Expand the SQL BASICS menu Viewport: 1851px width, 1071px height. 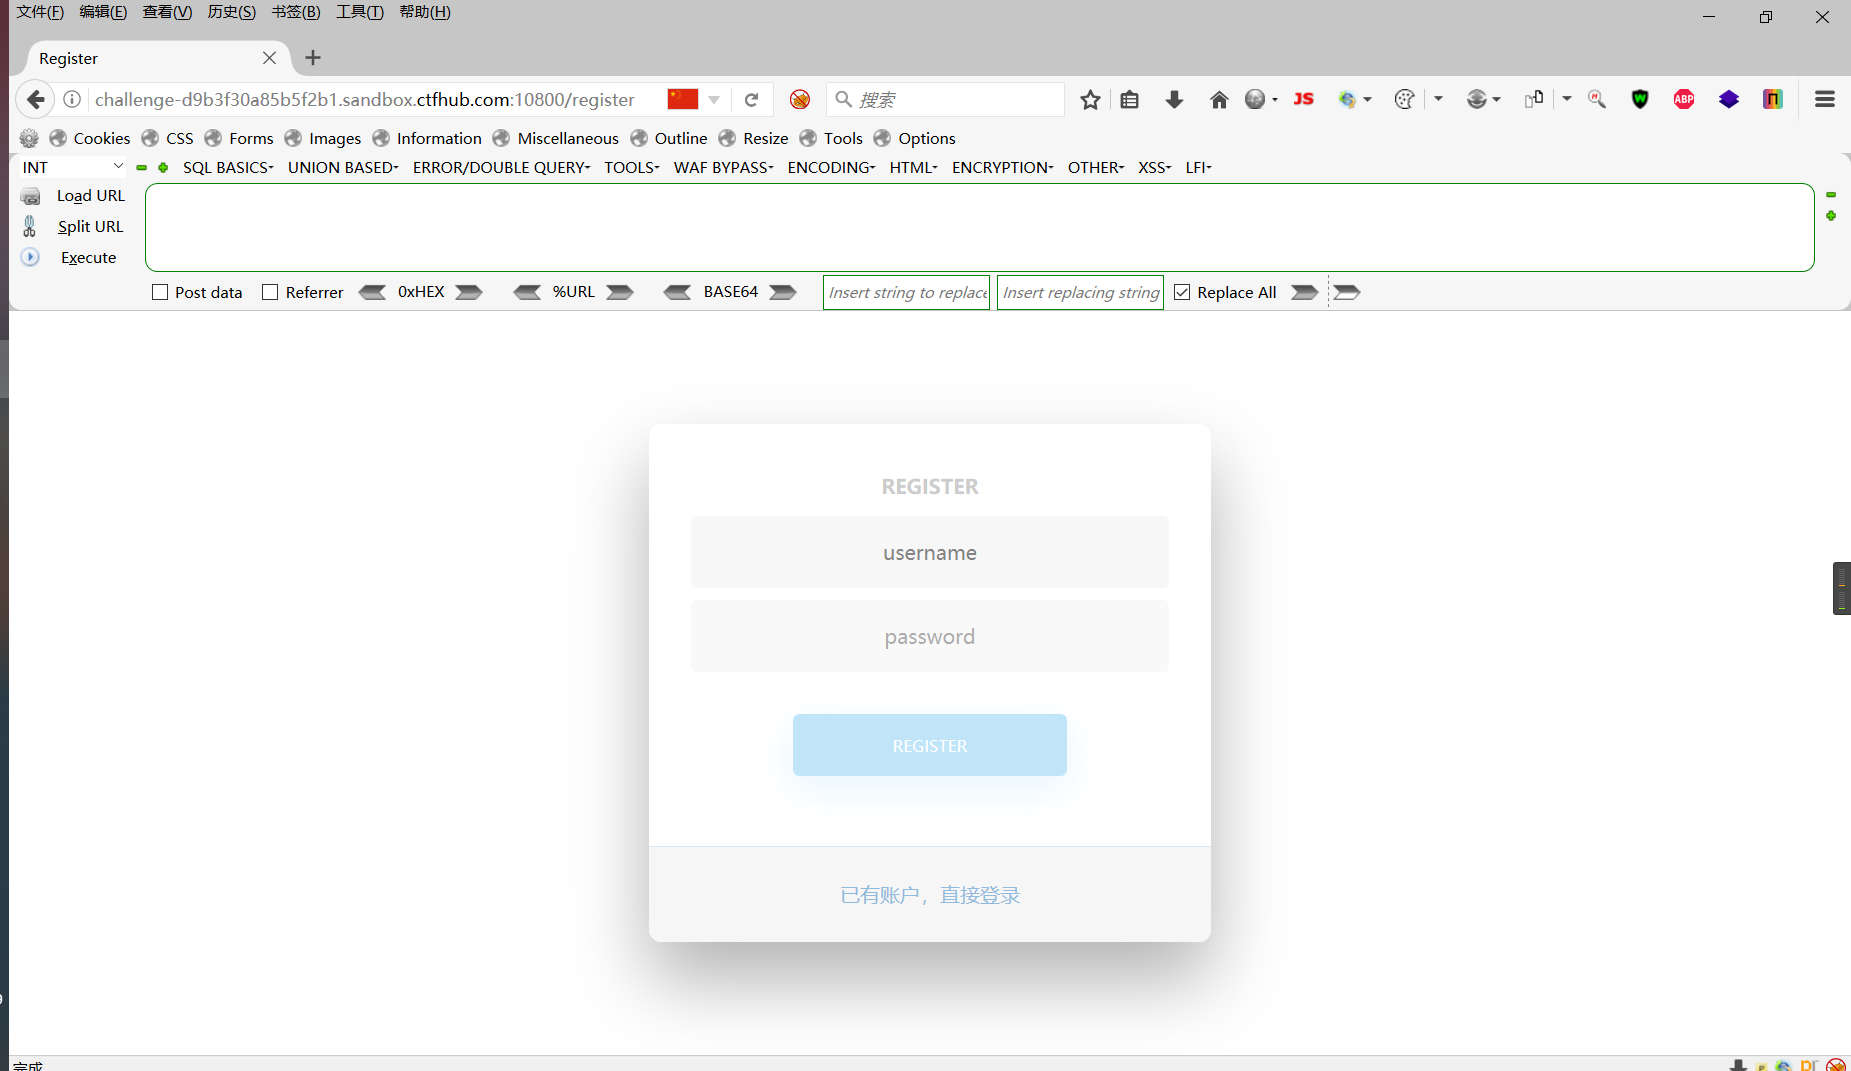227,167
